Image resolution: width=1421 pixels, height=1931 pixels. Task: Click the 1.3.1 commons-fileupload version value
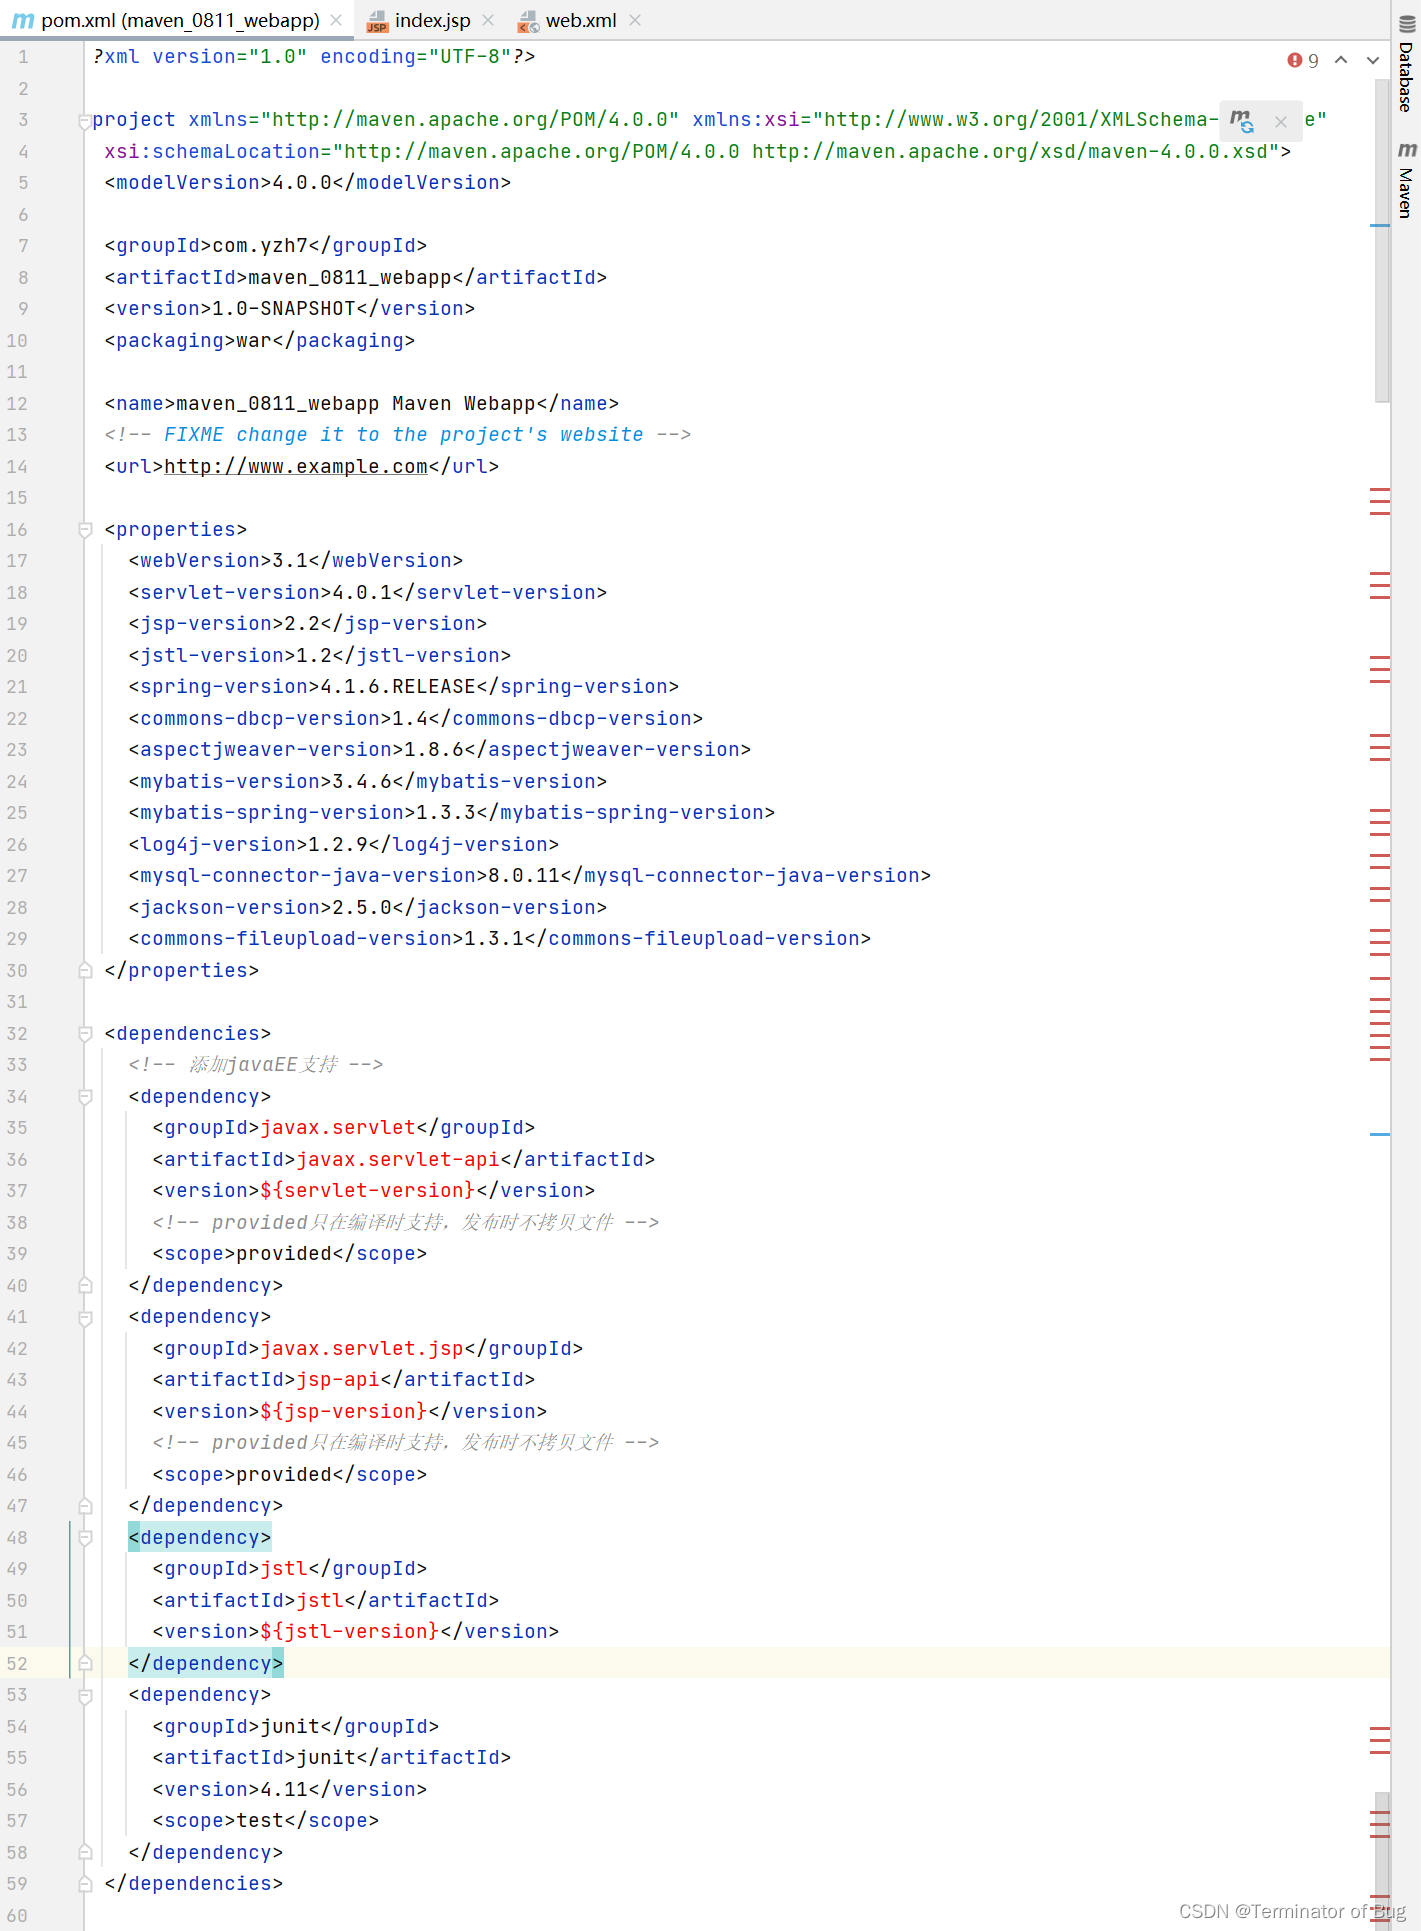494,939
